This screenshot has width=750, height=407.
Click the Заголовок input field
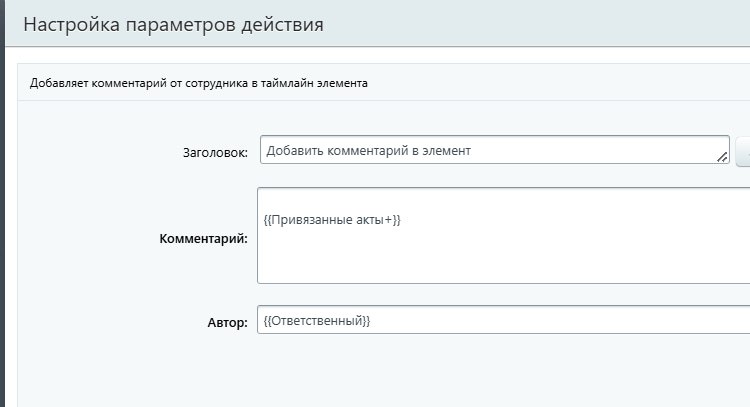(600, 150)
